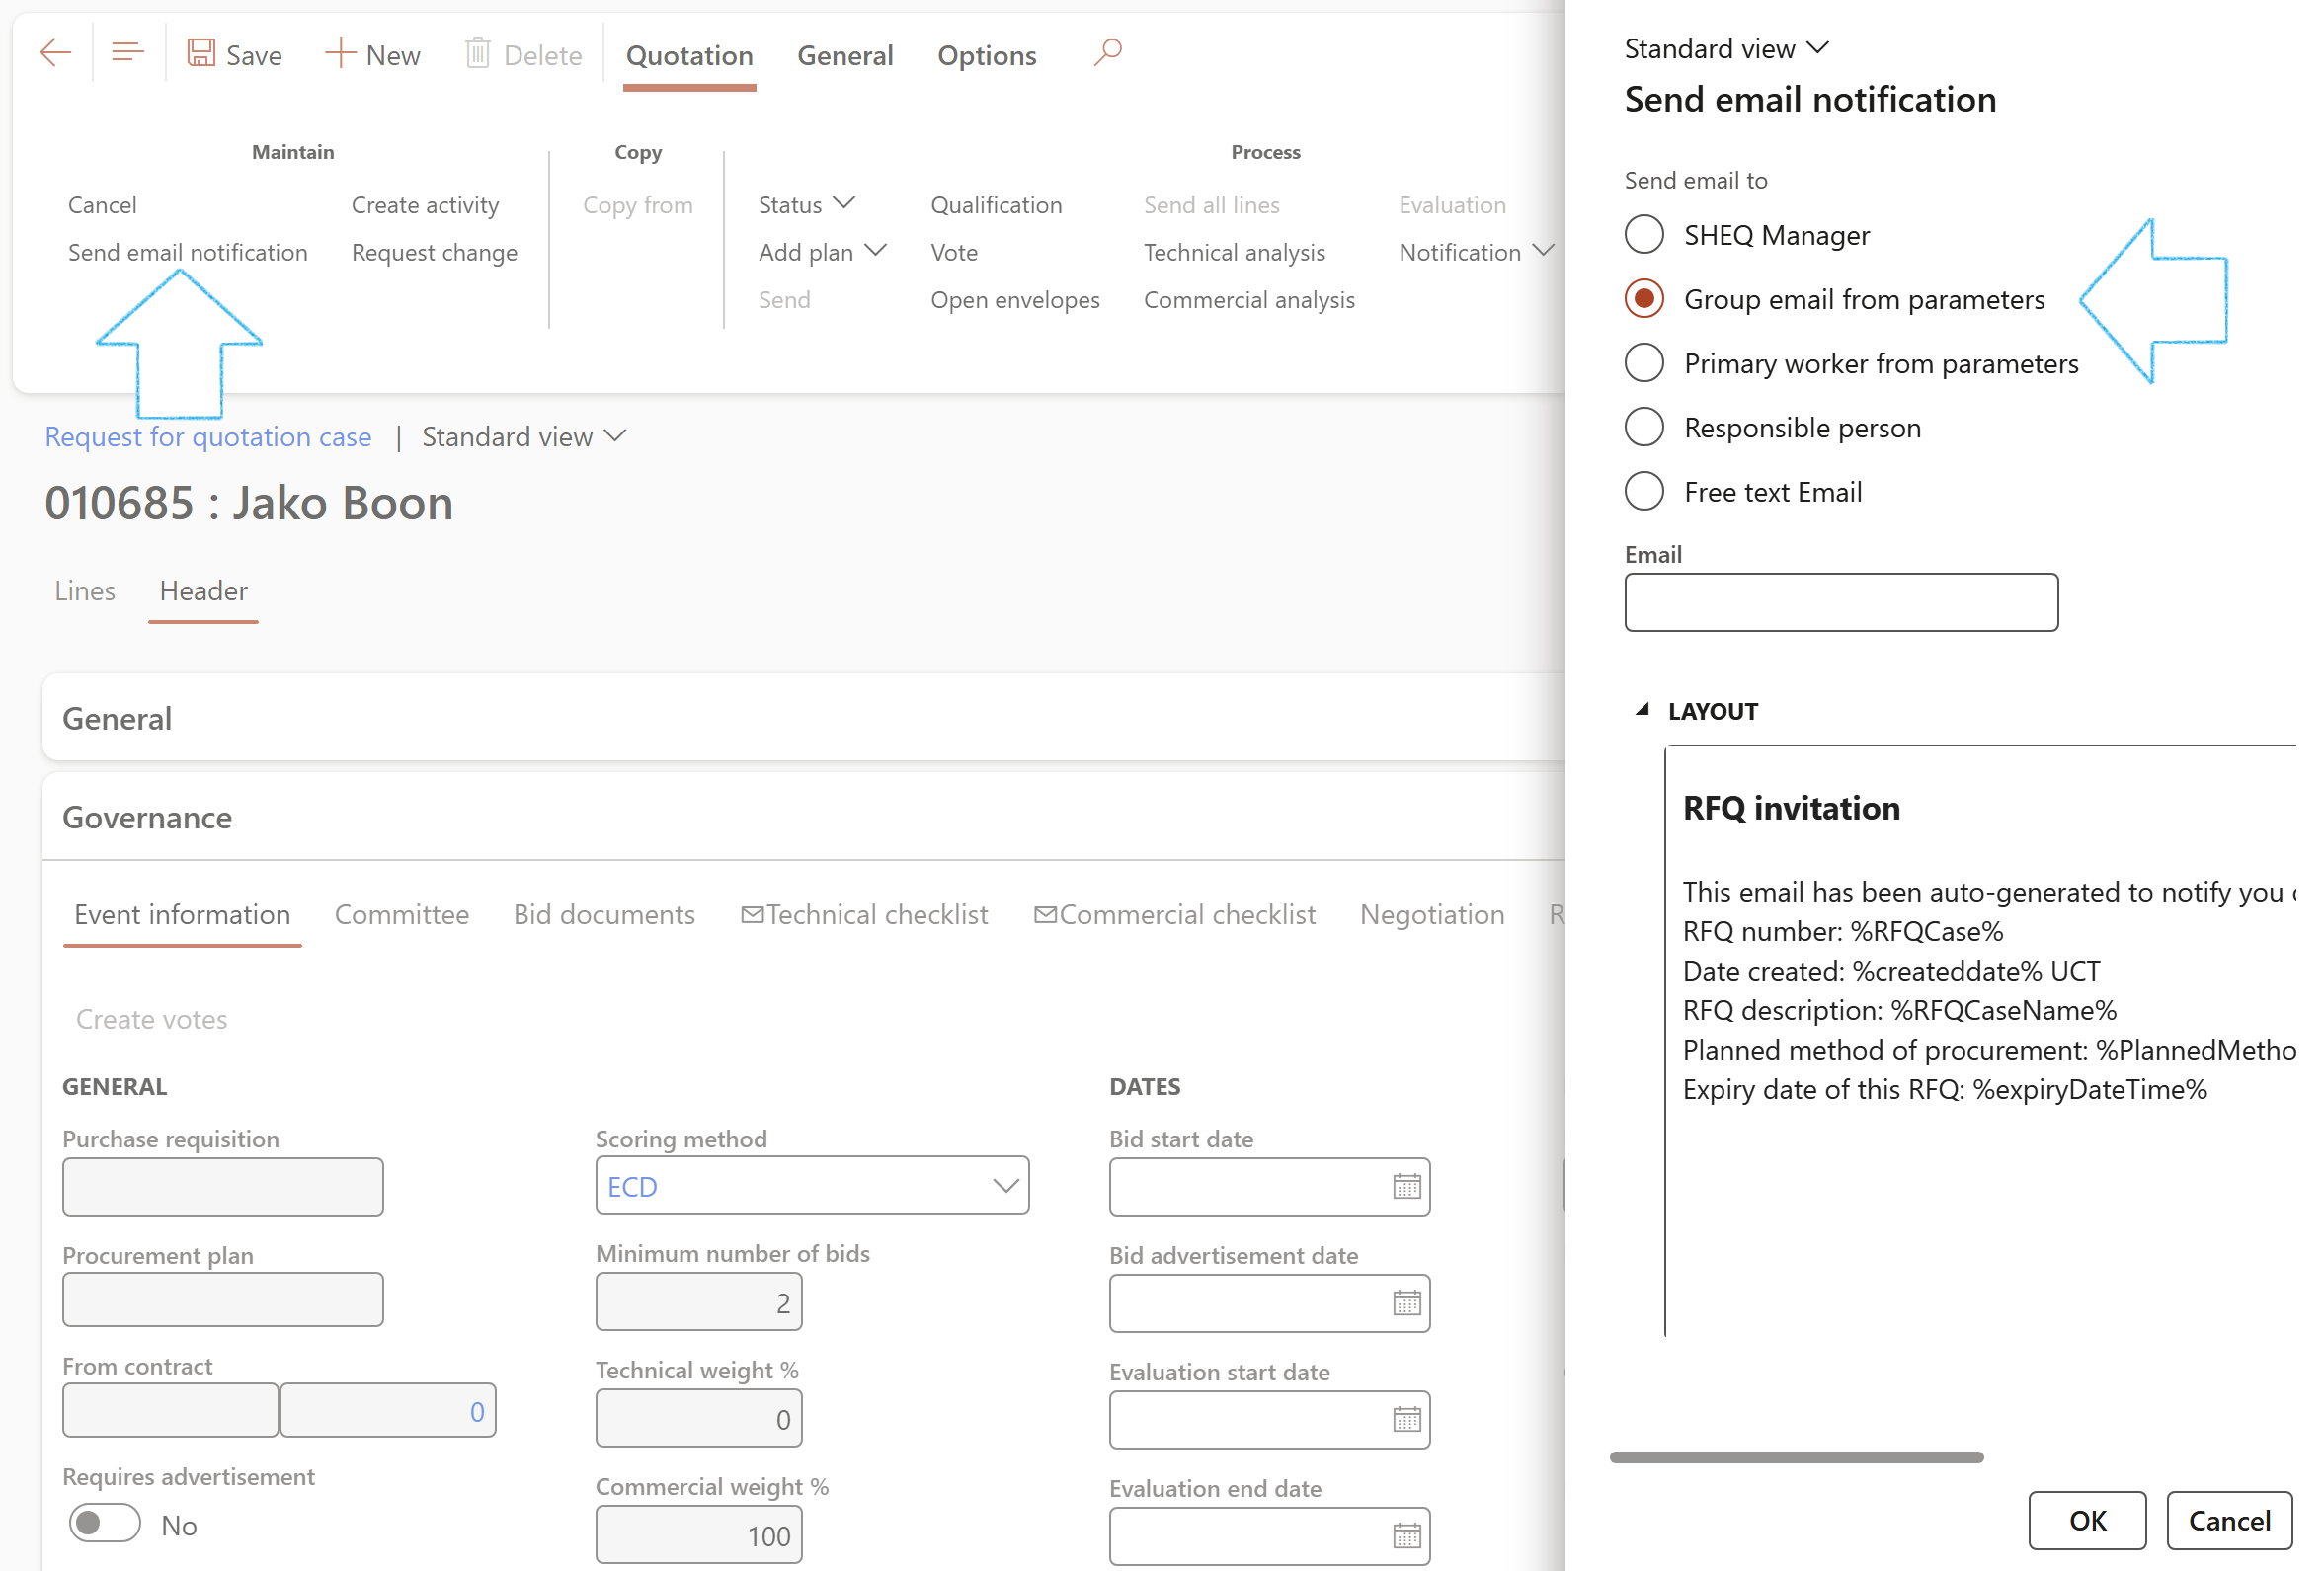
Task: Open Bid start date calendar picker
Action: [x=1406, y=1187]
